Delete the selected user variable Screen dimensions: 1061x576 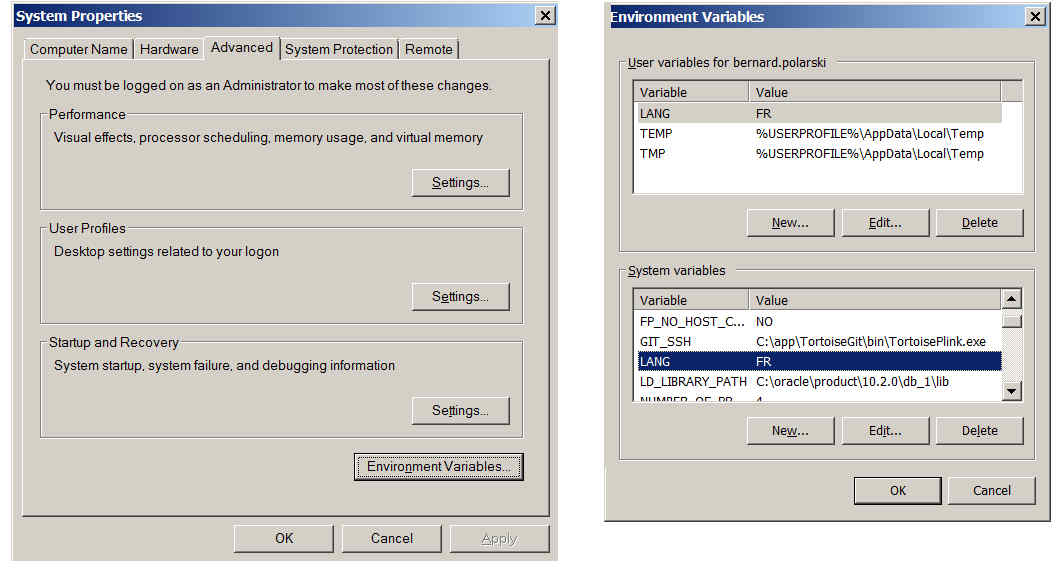tap(979, 223)
